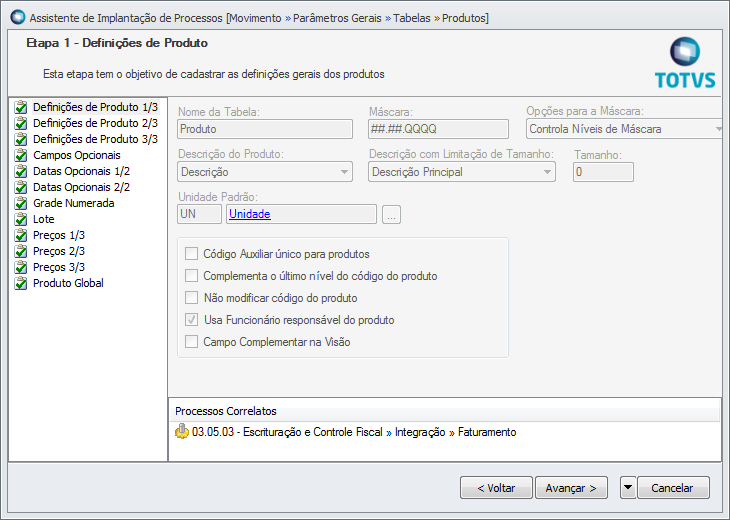Open the Opções para a Máscara dropdown
This screenshot has height=520, width=730.
[625, 129]
